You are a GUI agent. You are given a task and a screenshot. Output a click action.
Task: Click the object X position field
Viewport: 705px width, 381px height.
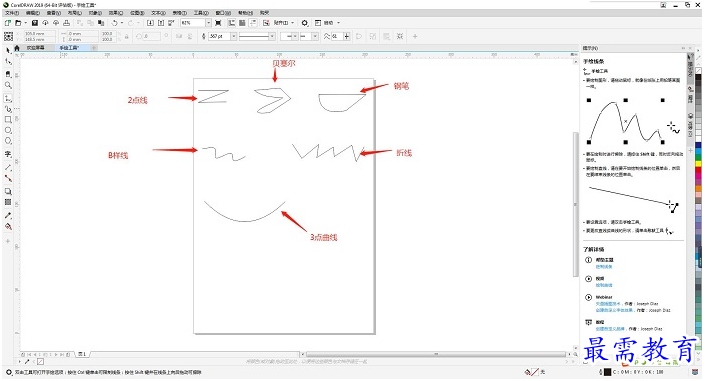click(x=40, y=34)
